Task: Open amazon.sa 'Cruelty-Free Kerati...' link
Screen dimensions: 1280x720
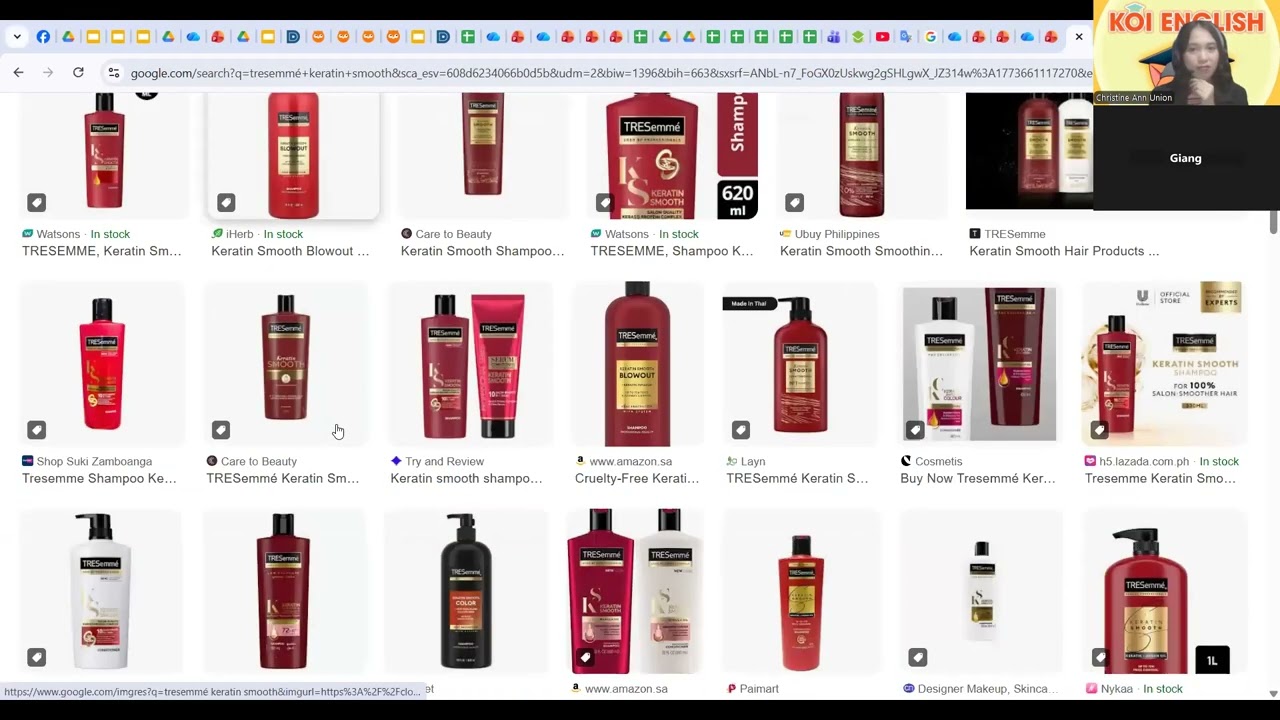Action: click(x=637, y=478)
